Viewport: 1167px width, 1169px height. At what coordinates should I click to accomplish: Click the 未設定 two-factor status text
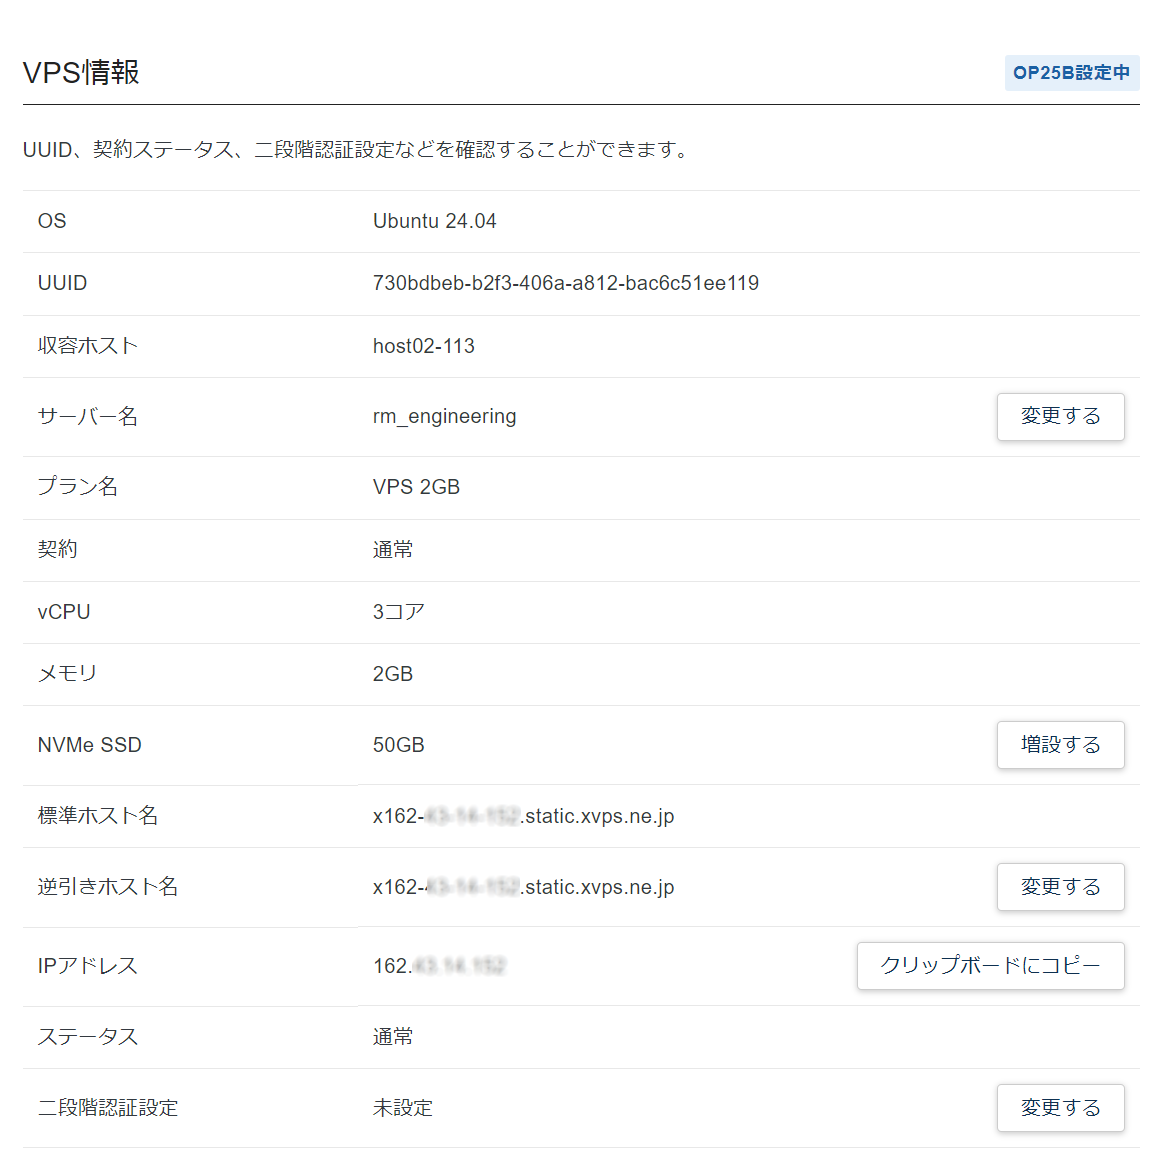point(402,1108)
